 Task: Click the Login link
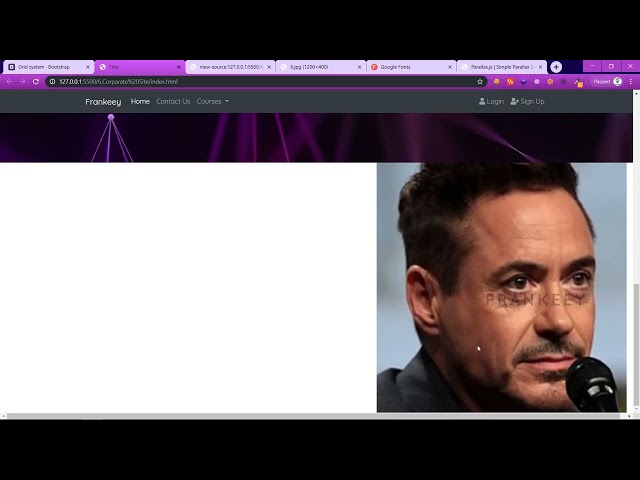tap(491, 102)
